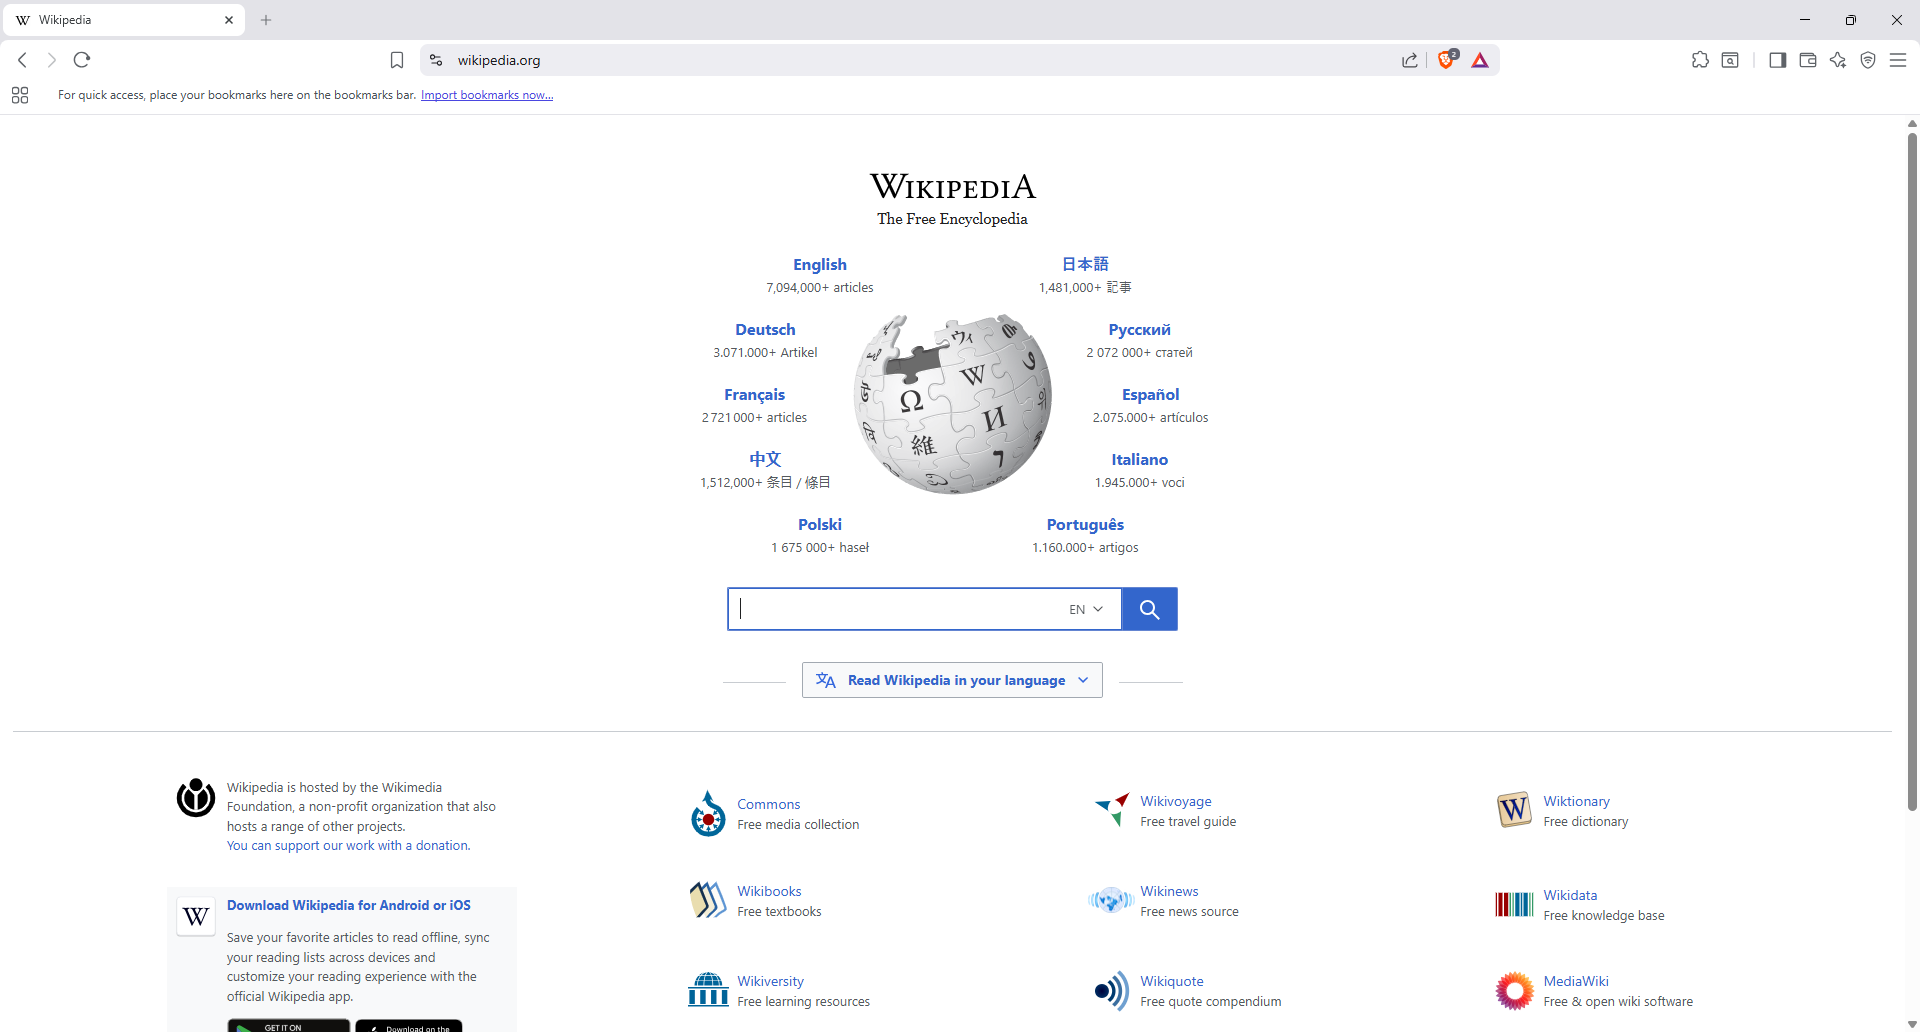The height and width of the screenshot is (1032, 1920).
Task: Open a new tab
Action: tap(266, 20)
